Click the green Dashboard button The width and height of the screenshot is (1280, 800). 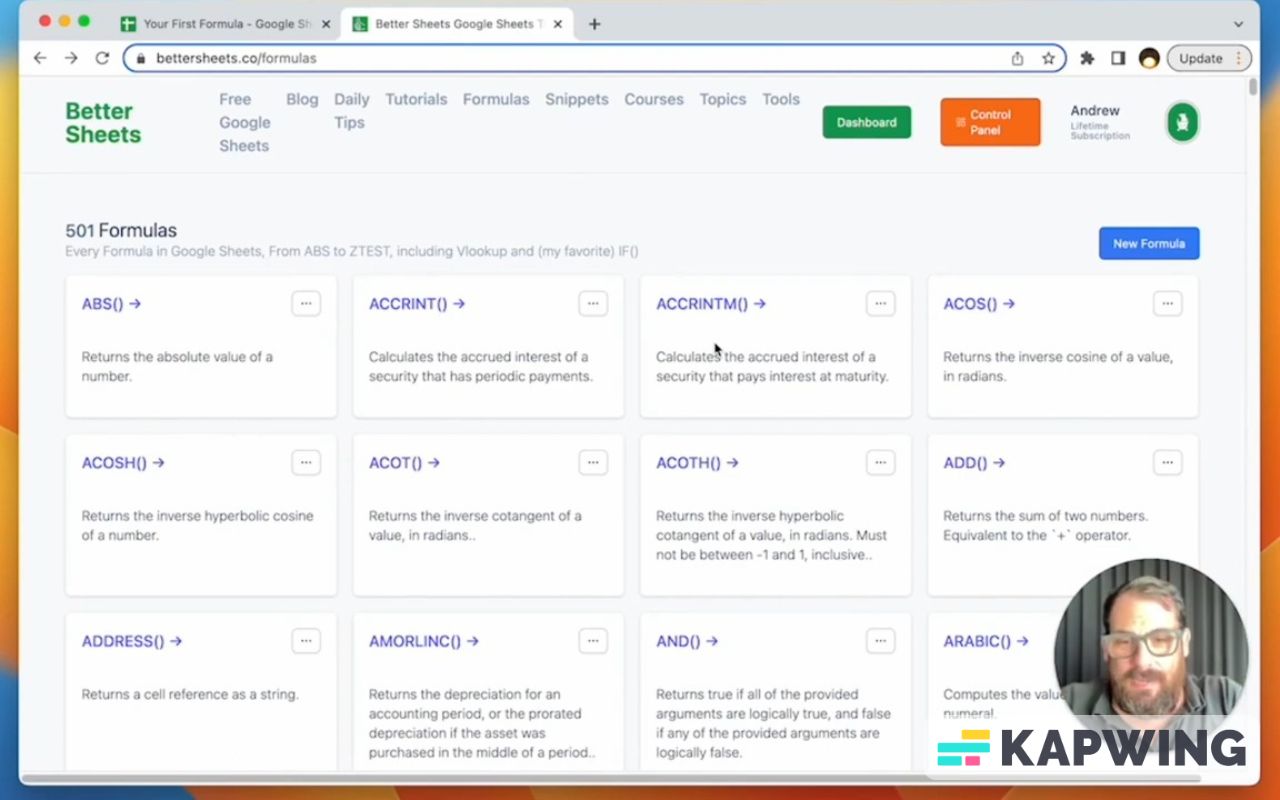(867, 122)
